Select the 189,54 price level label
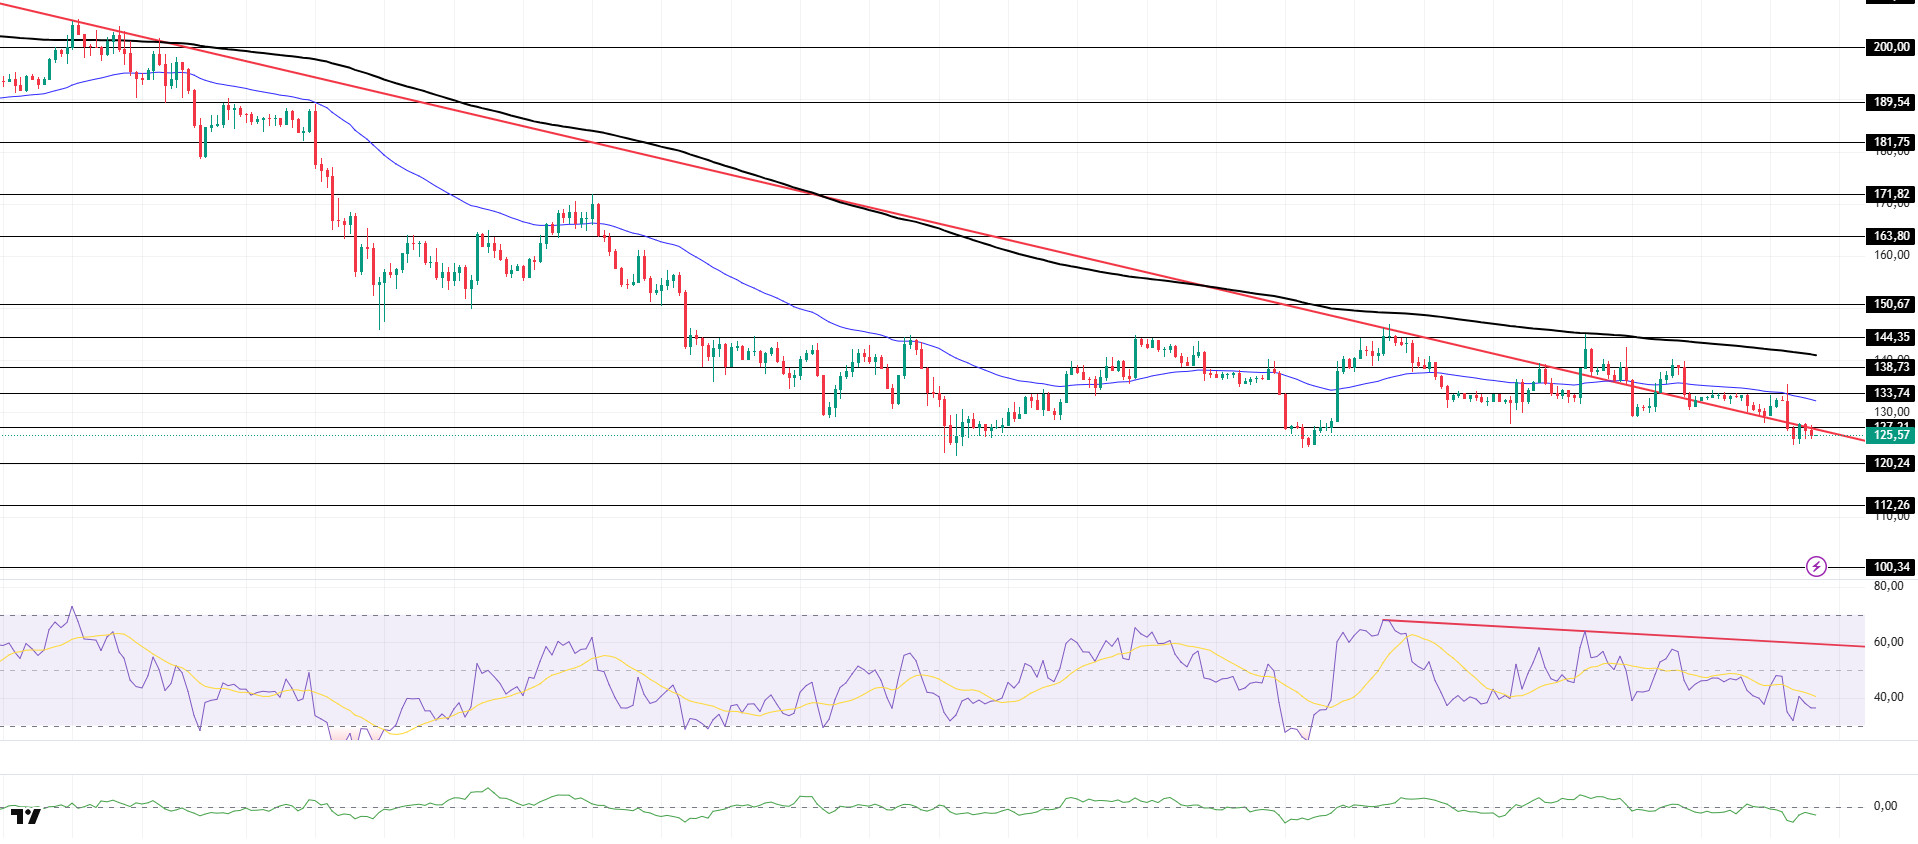This screenshot has width=1918, height=844. [1890, 102]
